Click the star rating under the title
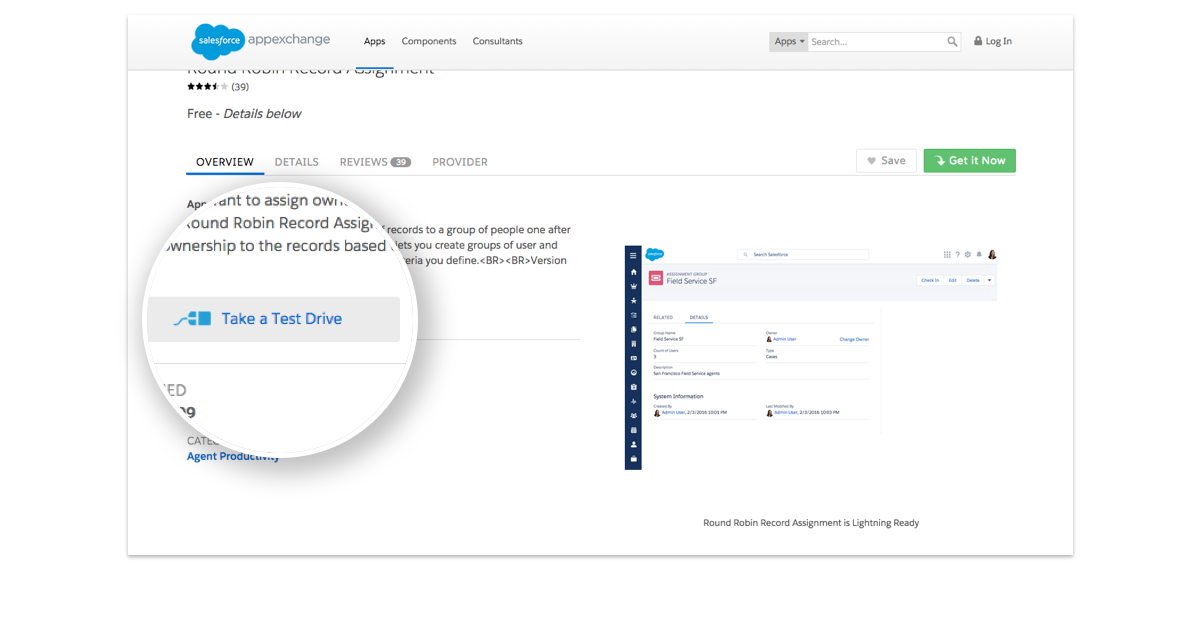1200x640 pixels. pyautogui.click(x=208, y=87)
